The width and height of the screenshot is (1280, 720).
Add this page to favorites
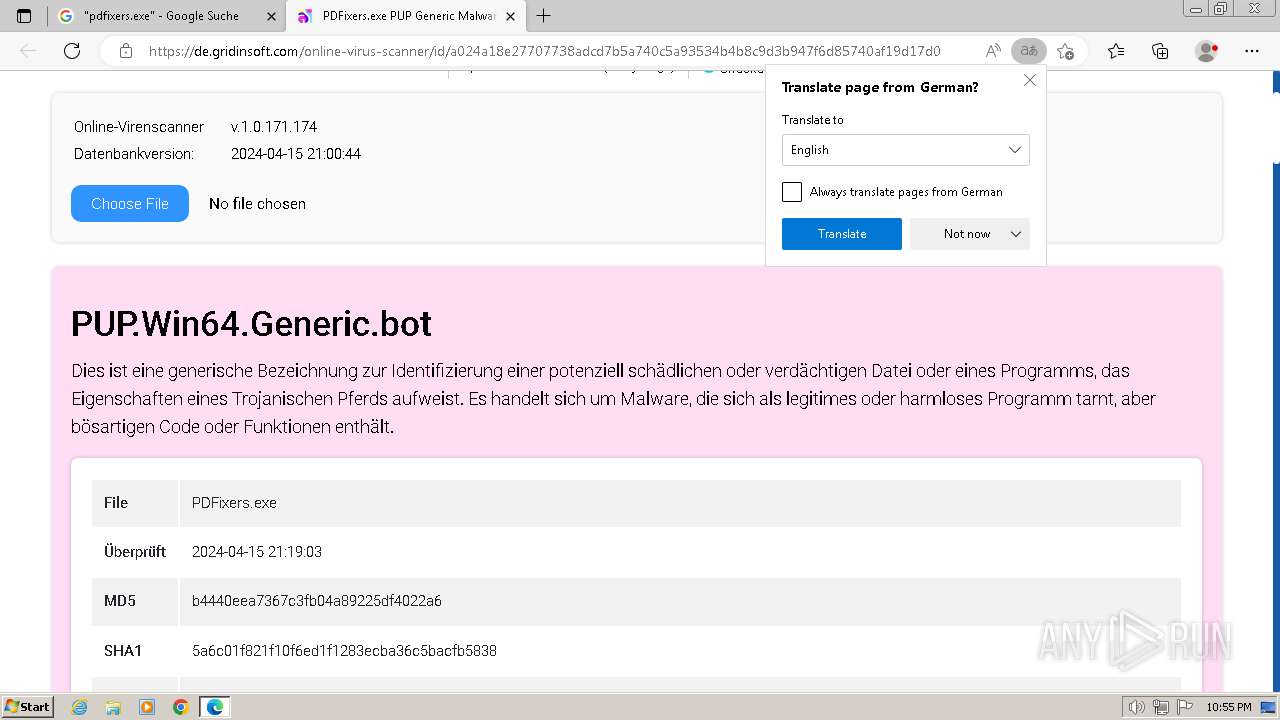[x=1066, y=51]
